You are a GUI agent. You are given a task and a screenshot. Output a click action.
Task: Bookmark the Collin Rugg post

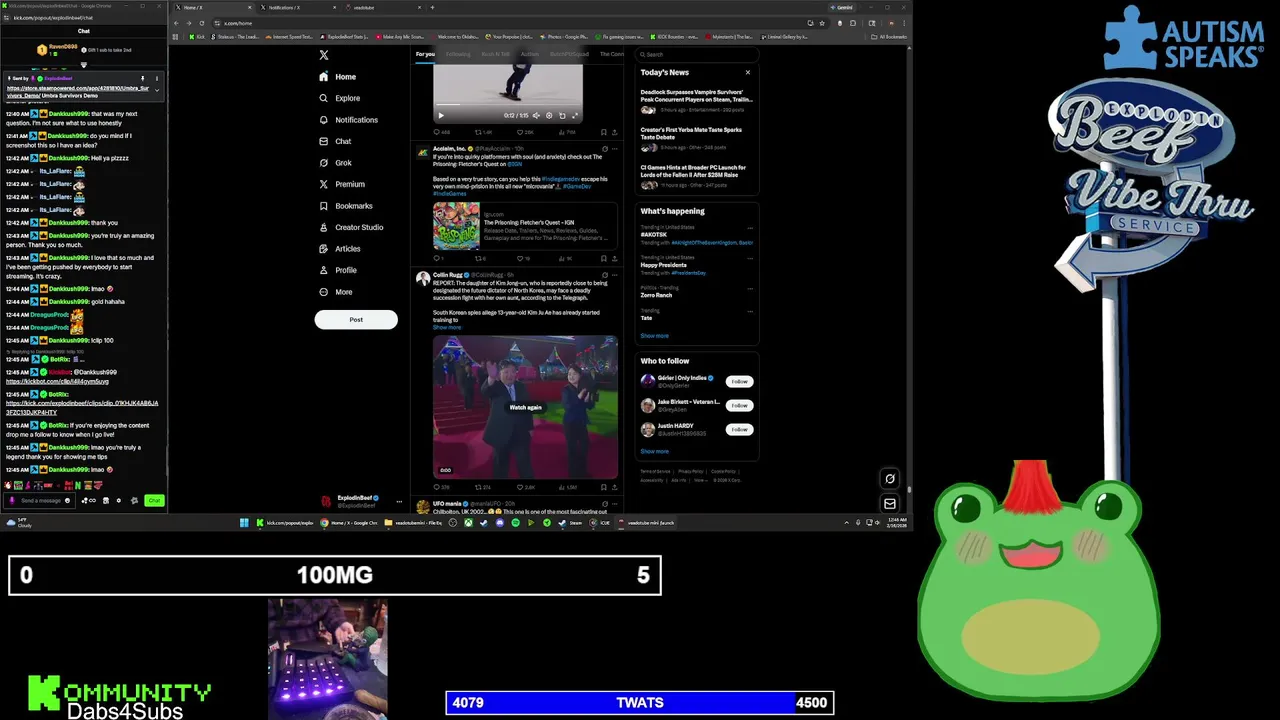(603, 487)
